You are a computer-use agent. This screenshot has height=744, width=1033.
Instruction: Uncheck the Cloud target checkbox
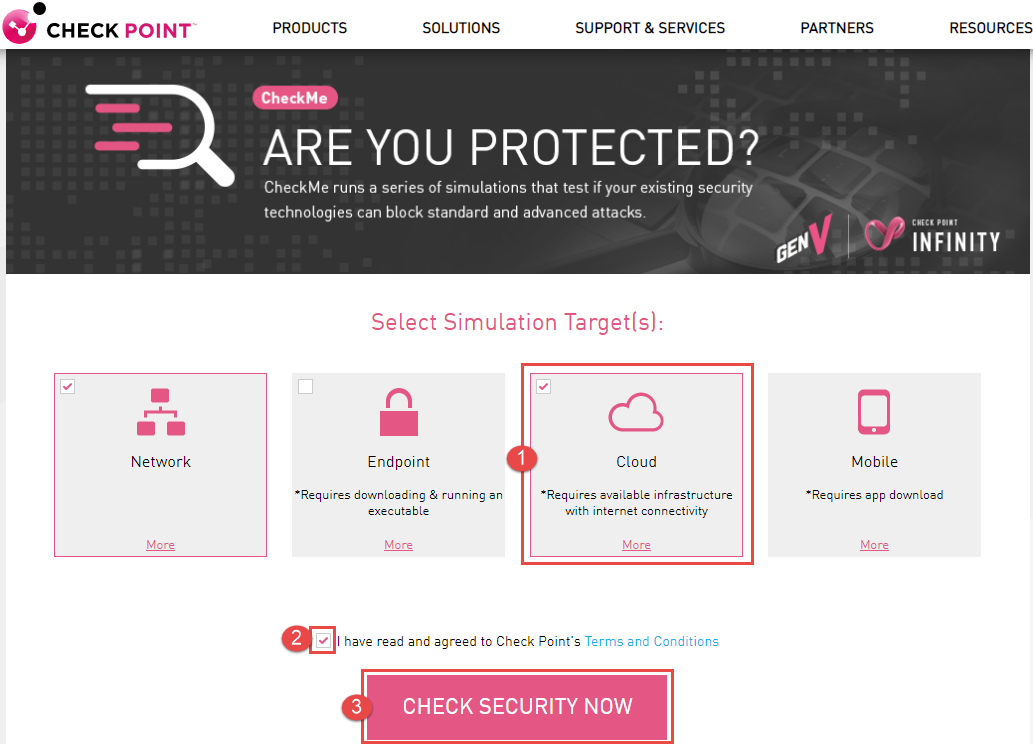(x=544, y=386)
